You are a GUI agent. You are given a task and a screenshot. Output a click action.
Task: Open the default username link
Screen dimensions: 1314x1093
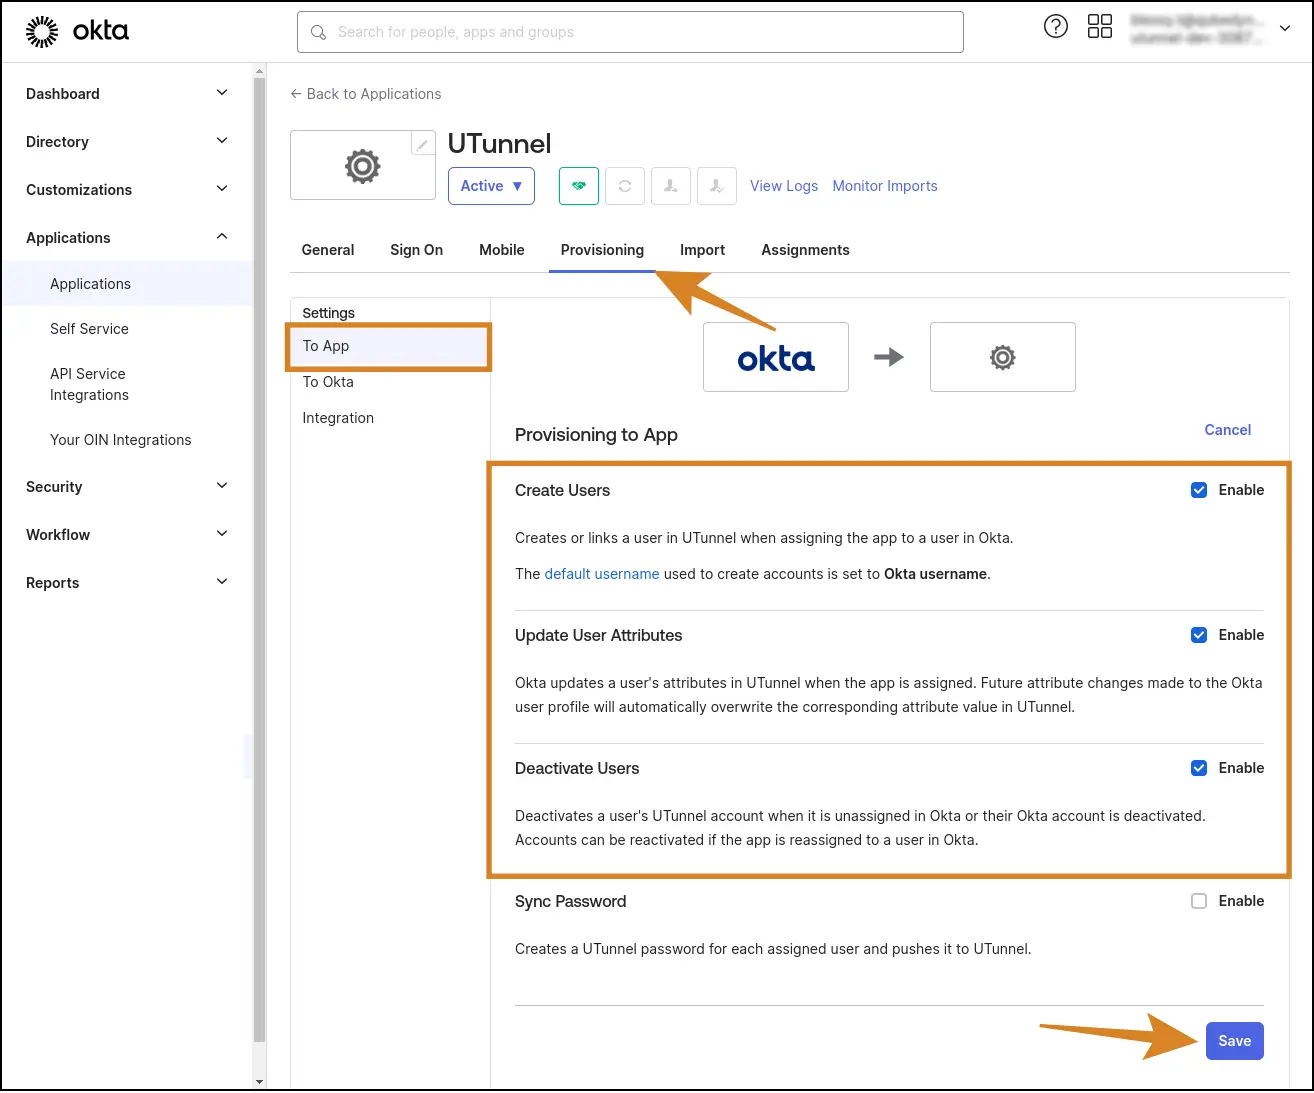pyautogui.click(x=601, y=574)
